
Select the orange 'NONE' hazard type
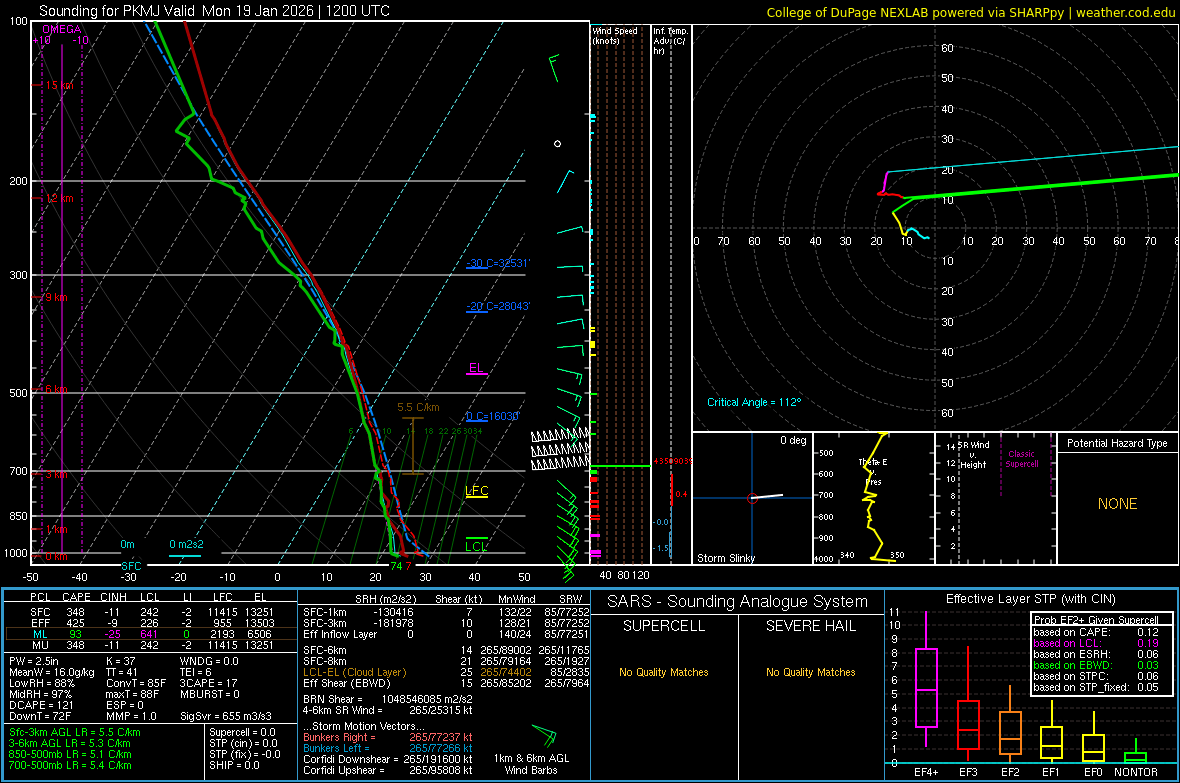click(x=1117, y=504)
